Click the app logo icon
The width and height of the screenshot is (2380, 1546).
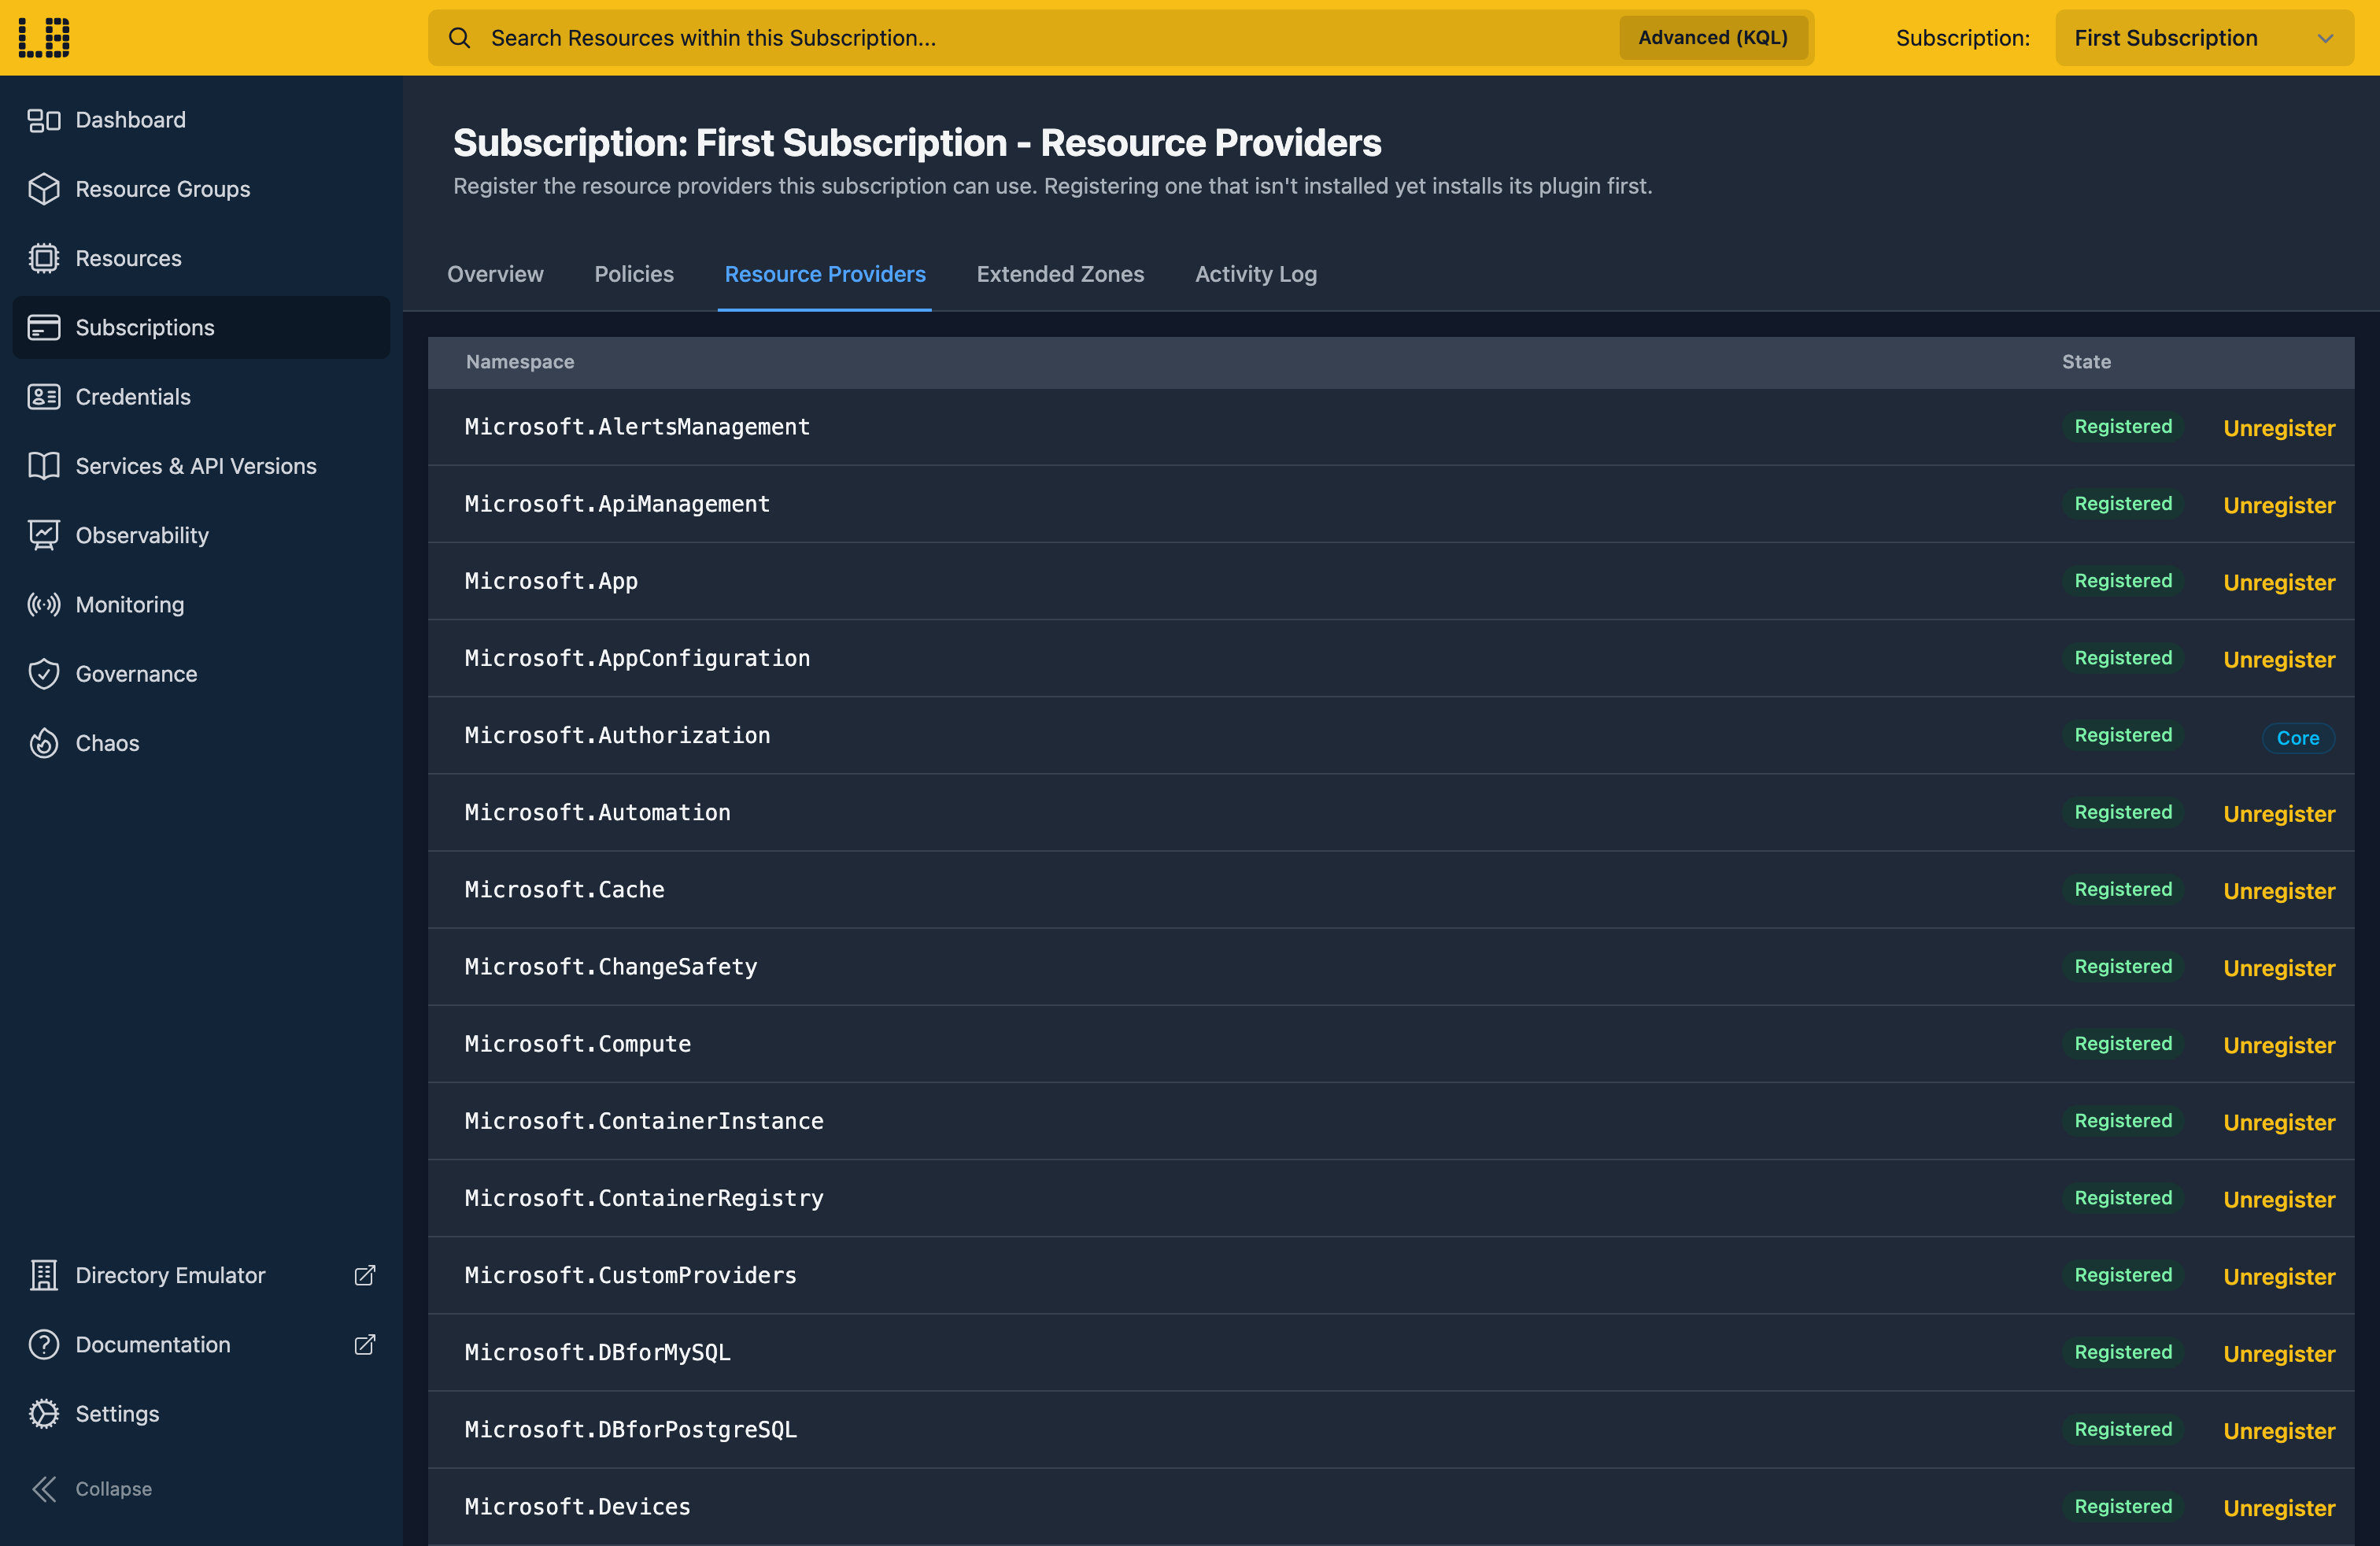coord(44,38)
